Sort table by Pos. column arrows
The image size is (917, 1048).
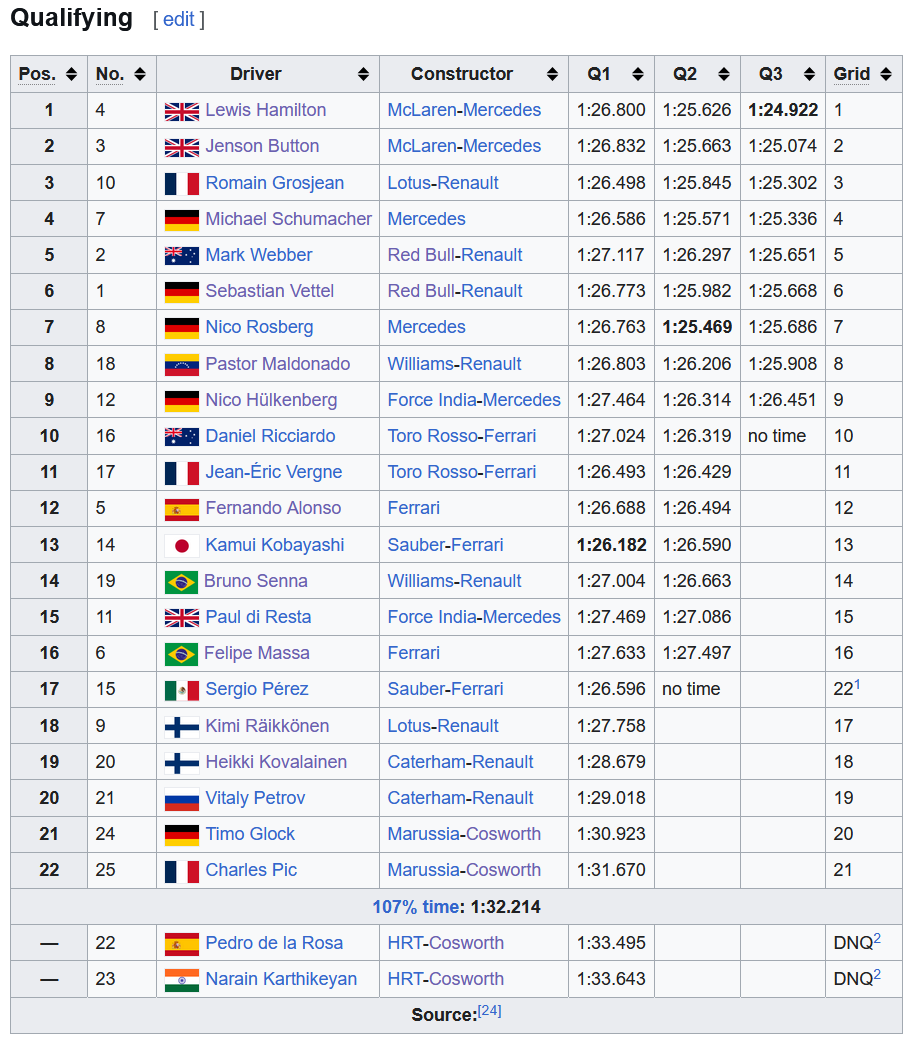click(72, 74)
